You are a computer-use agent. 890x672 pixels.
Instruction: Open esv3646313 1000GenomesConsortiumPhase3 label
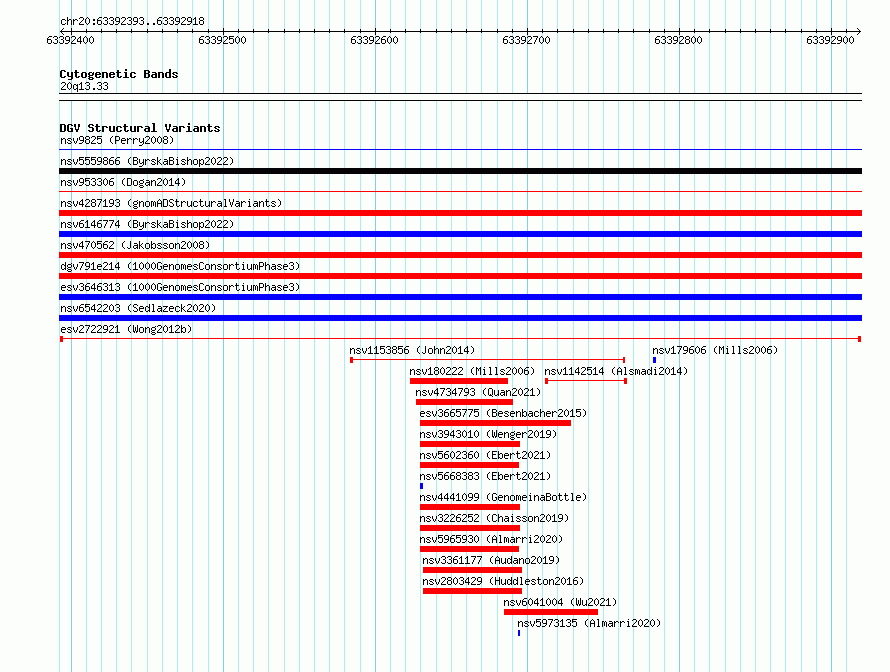point(180,287)
